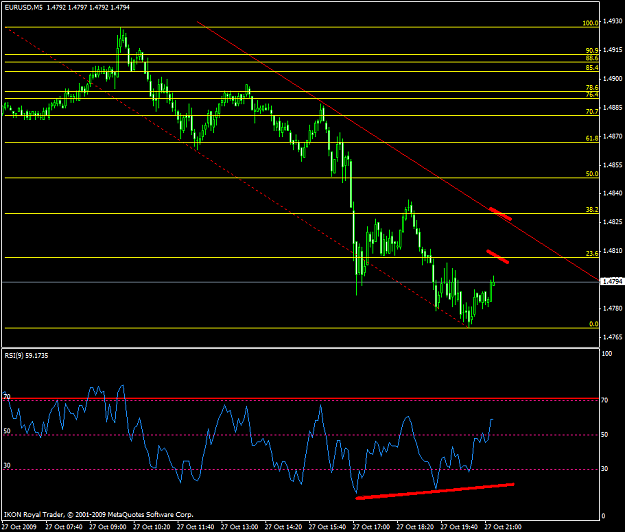The image size is (625, 532).
Task: Select the 27 Oct 21:00 time label
Action: [x=503, y=527]
